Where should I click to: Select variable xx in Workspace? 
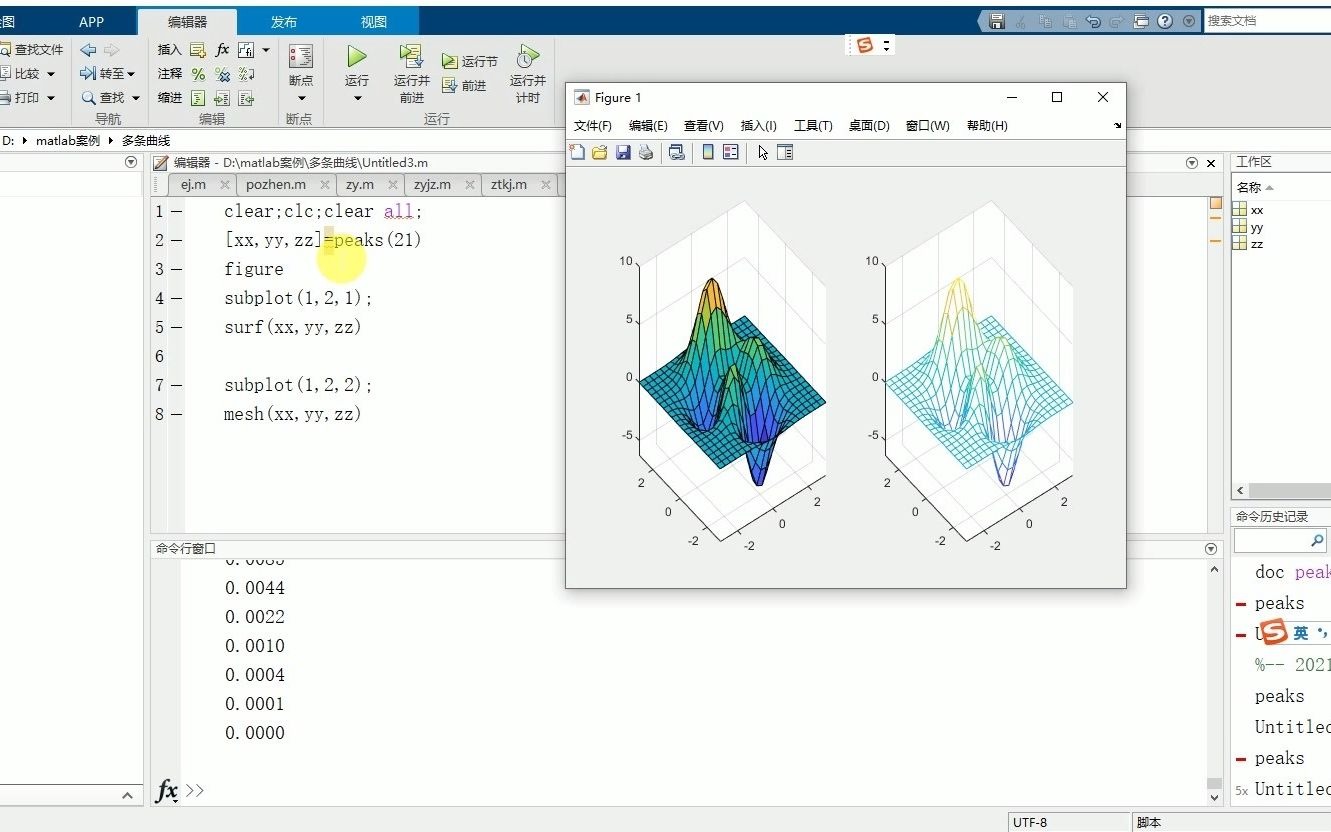click(1257, 210)
